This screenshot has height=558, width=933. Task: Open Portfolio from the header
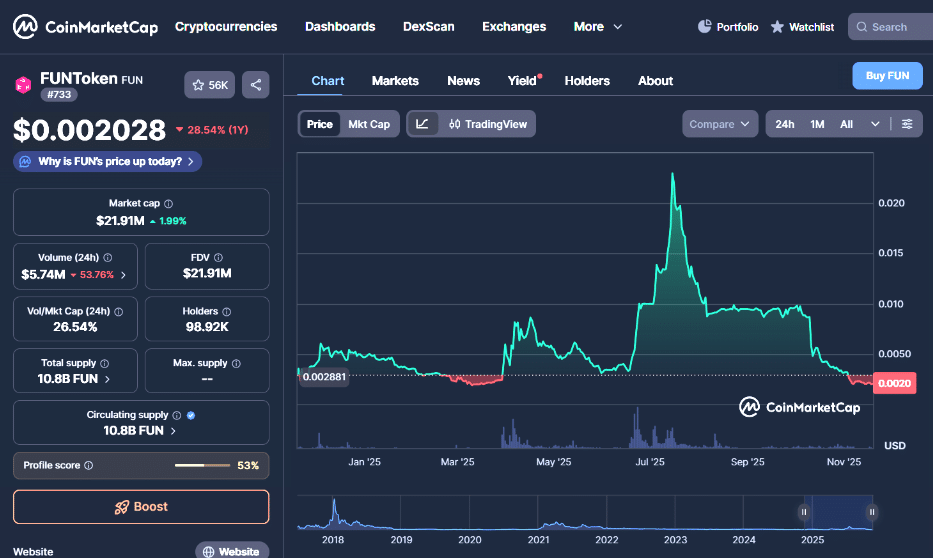pos(727,27)
